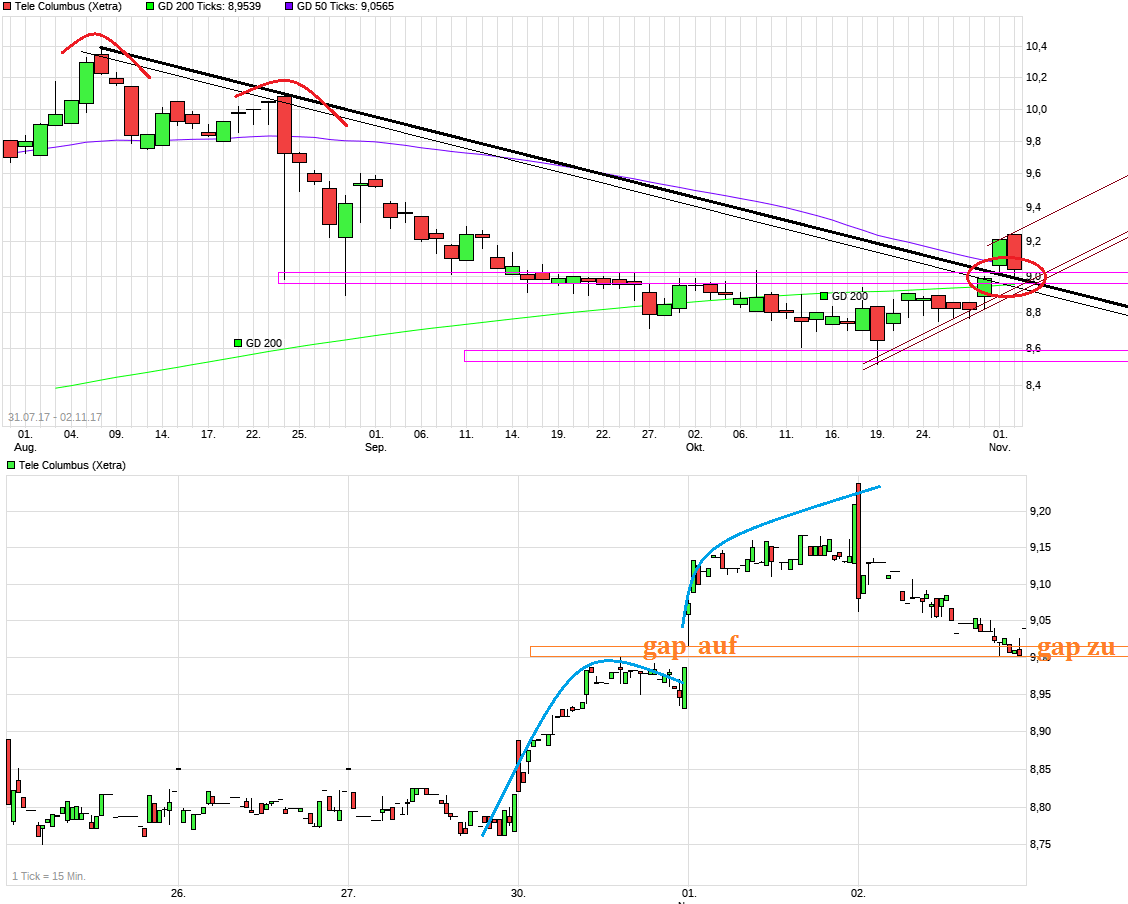The width and height of the screenshot is (1128, 904).
Task: Click the lower-left GD 200 chart label
Action: pyautogui.click(x=263, y=343)
